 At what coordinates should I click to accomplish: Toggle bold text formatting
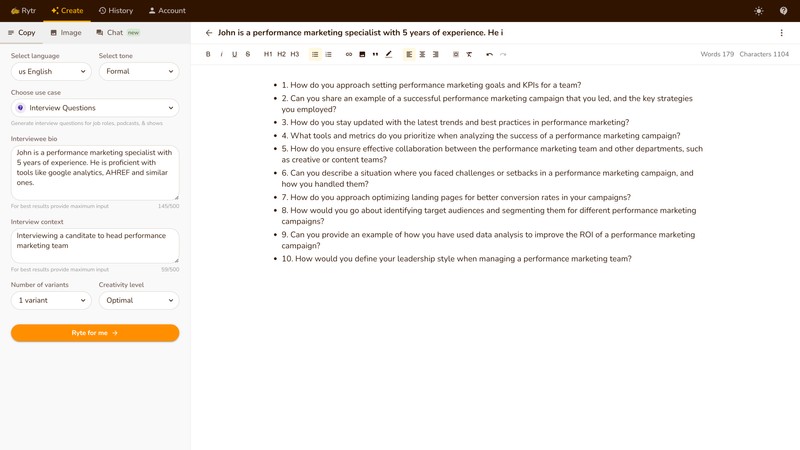208,54
